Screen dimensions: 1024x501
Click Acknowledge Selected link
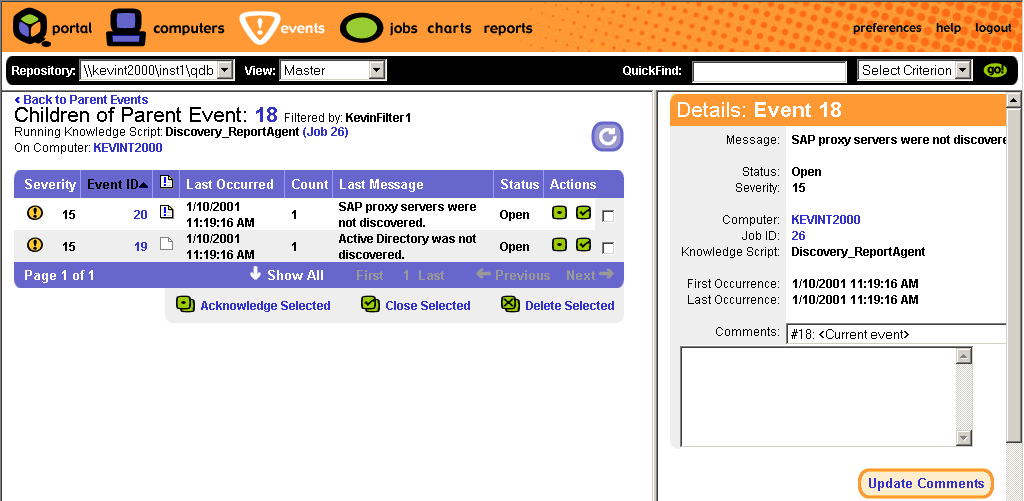click(265, 306)
